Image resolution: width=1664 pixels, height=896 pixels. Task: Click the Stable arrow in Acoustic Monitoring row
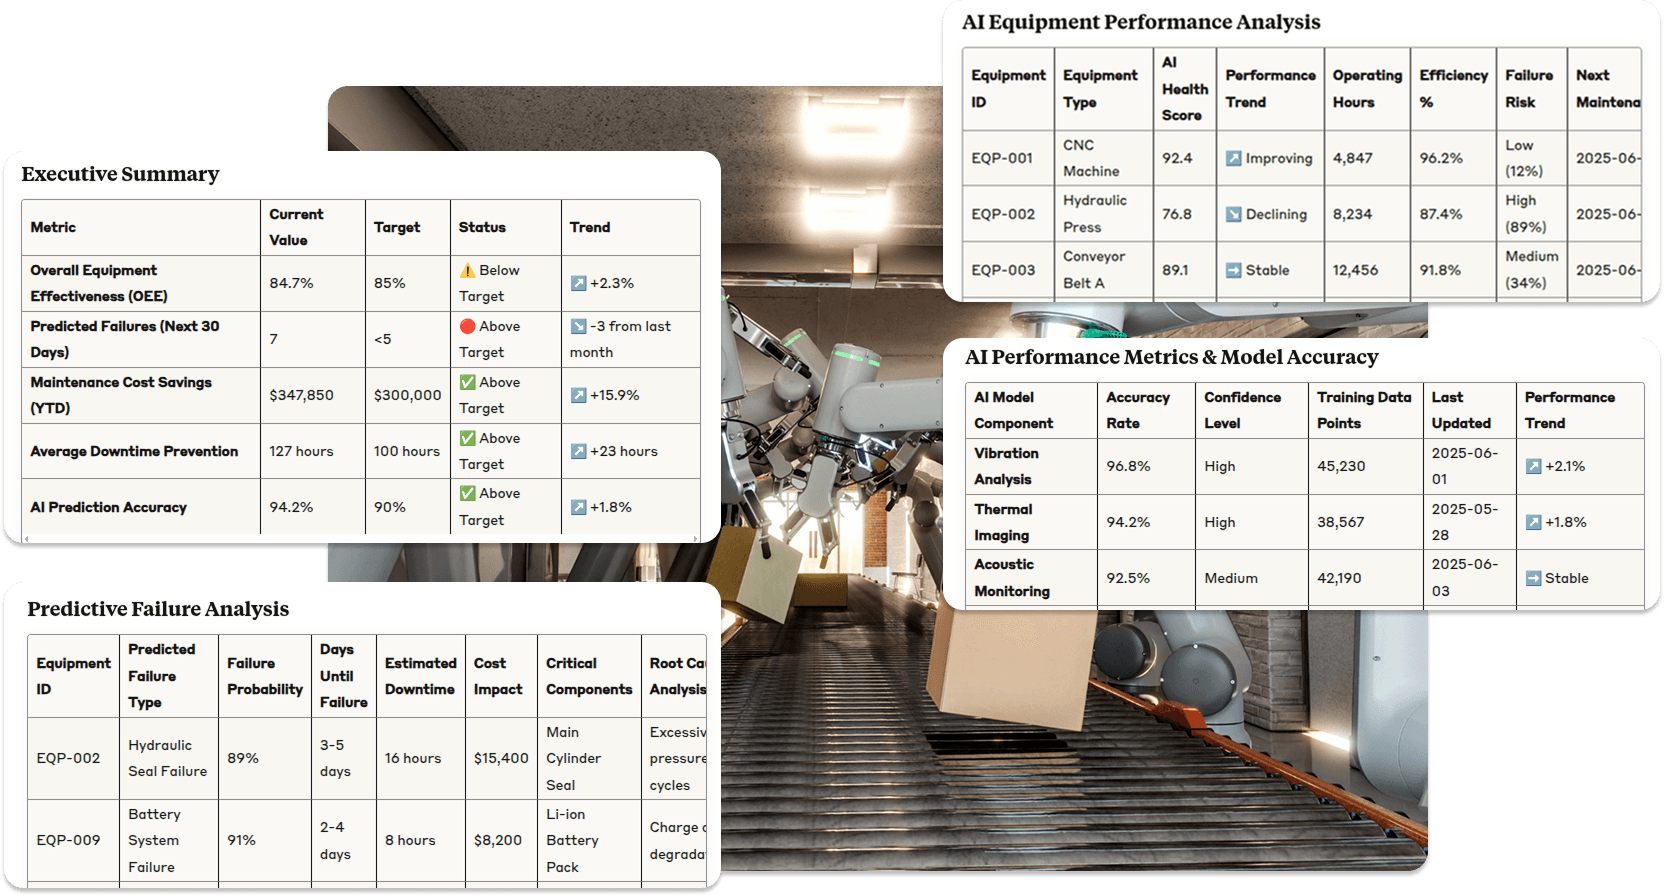[1533, 578]
